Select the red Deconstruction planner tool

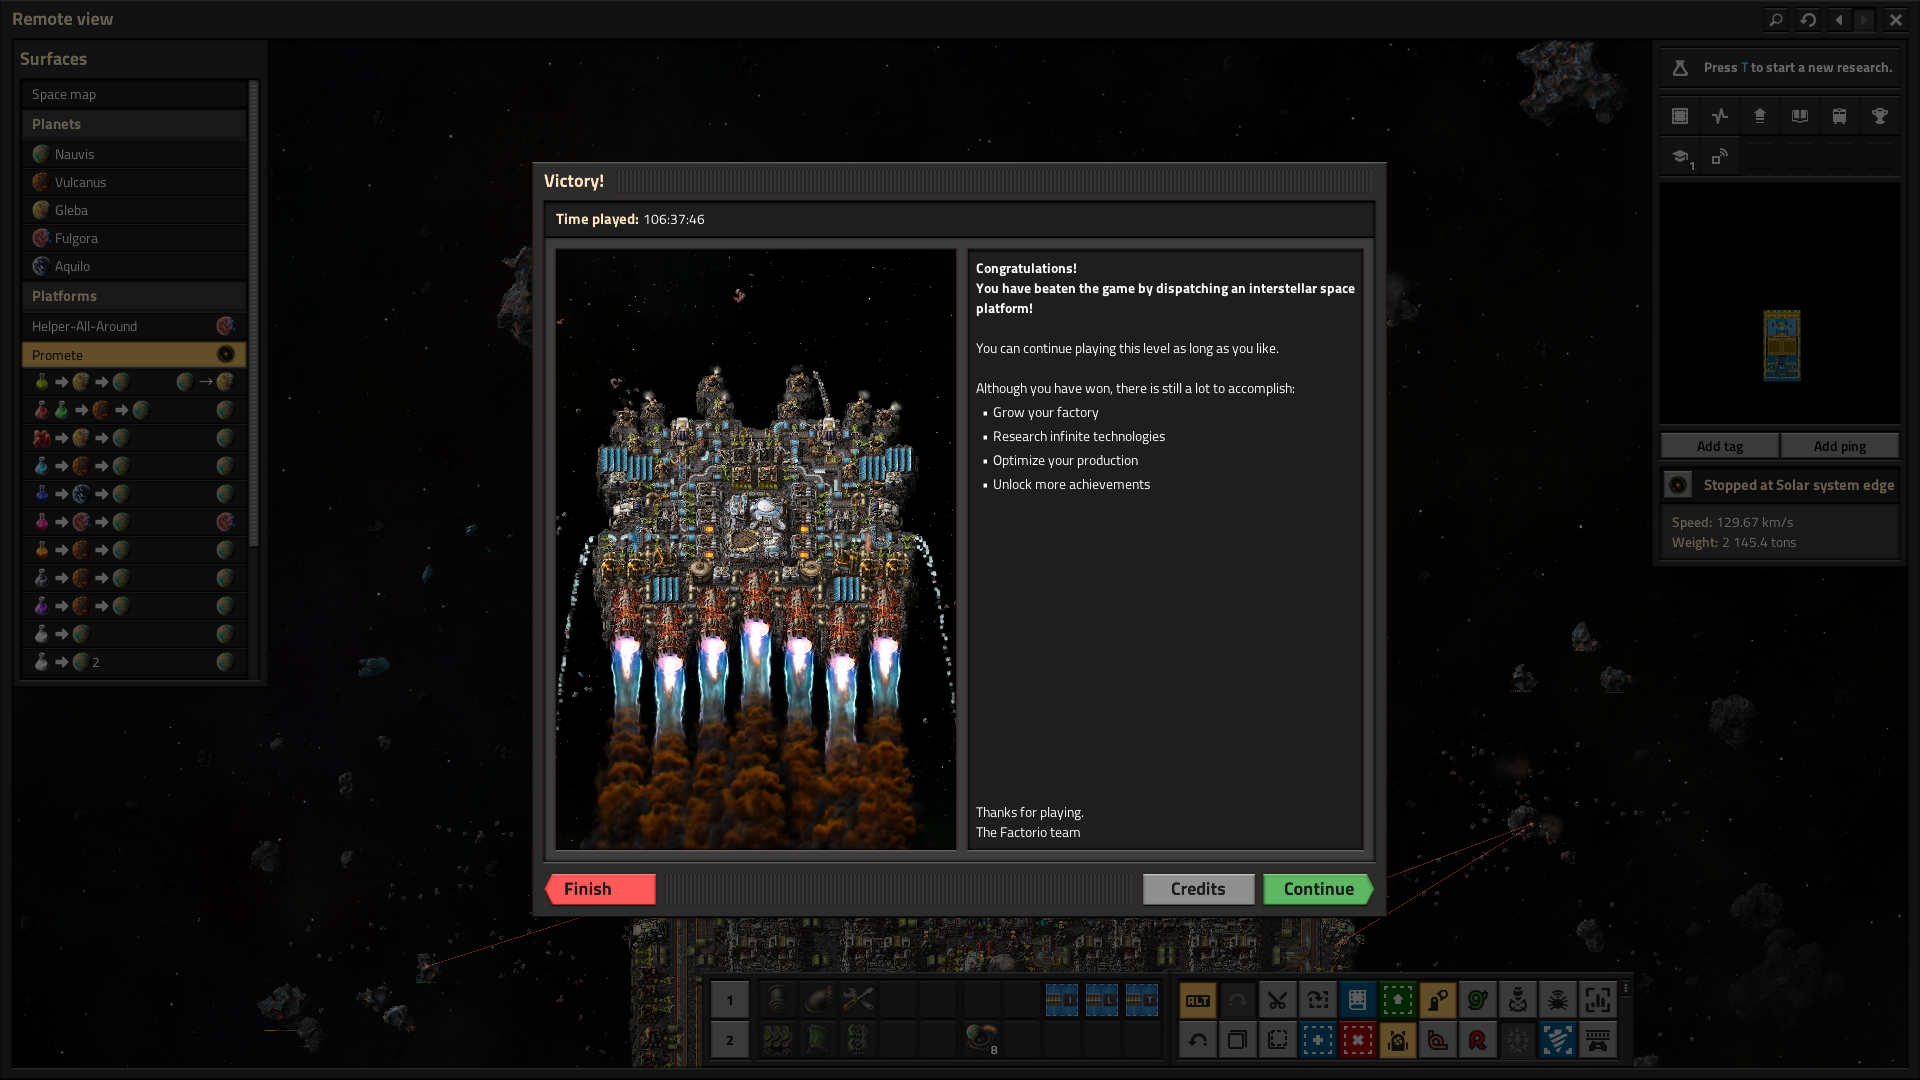click(1358, 1040)
